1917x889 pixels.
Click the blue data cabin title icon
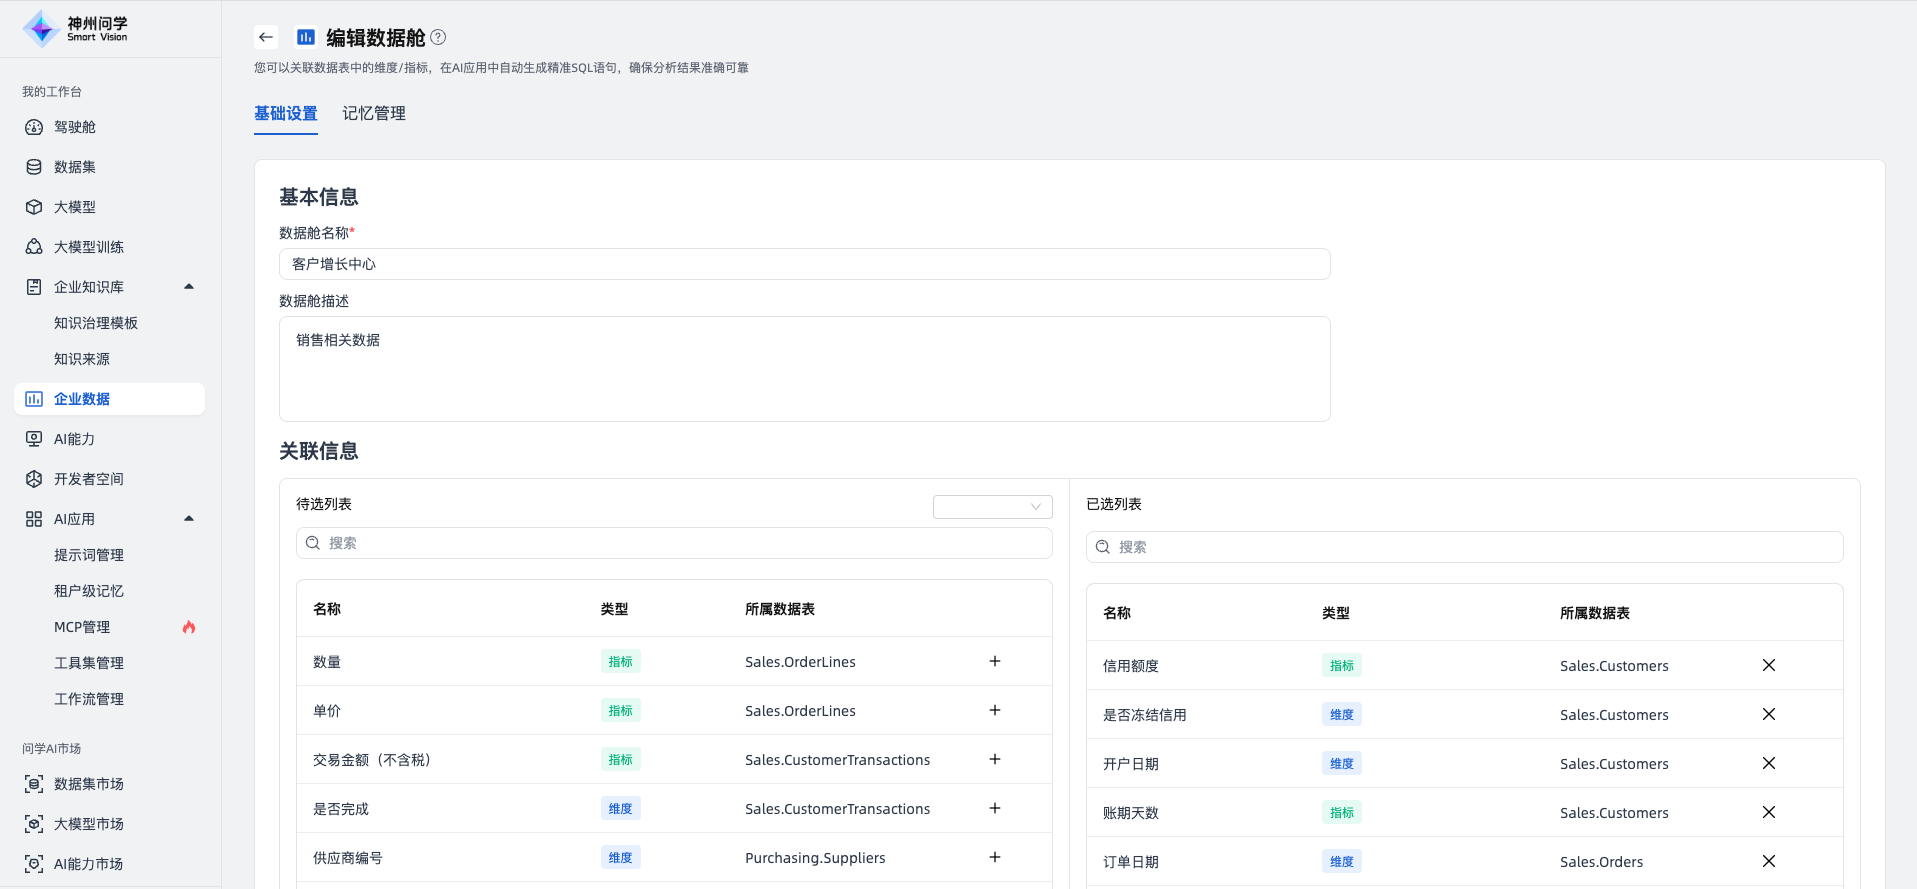[306, 37]
